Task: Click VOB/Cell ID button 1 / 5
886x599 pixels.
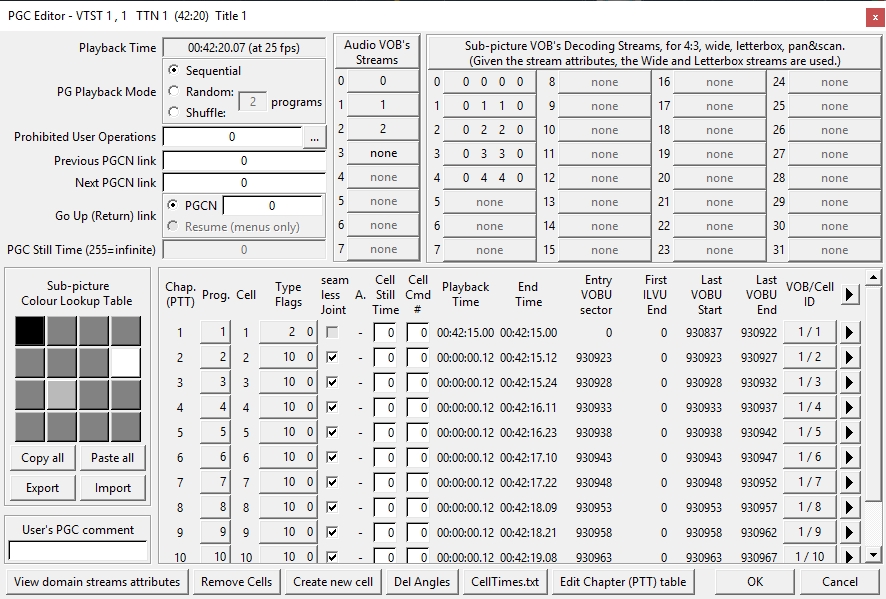Action: click(810, 432)
